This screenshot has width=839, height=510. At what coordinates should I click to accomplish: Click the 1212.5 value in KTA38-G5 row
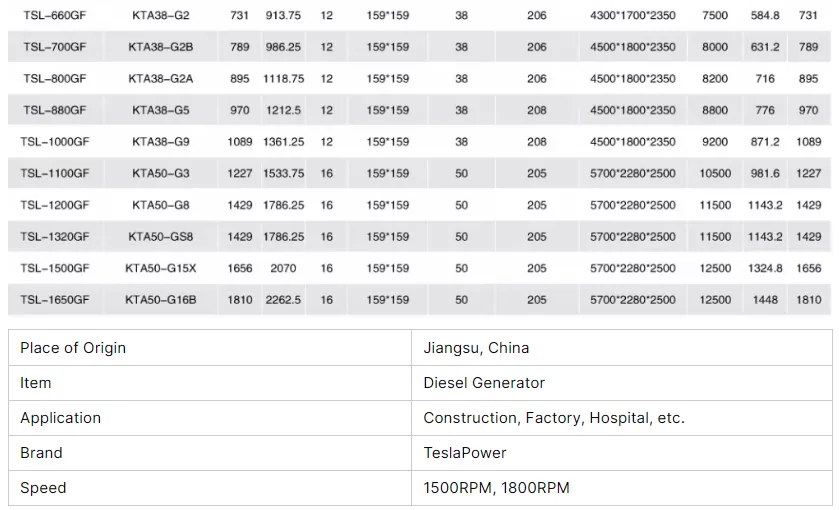(x=283, y=110)
